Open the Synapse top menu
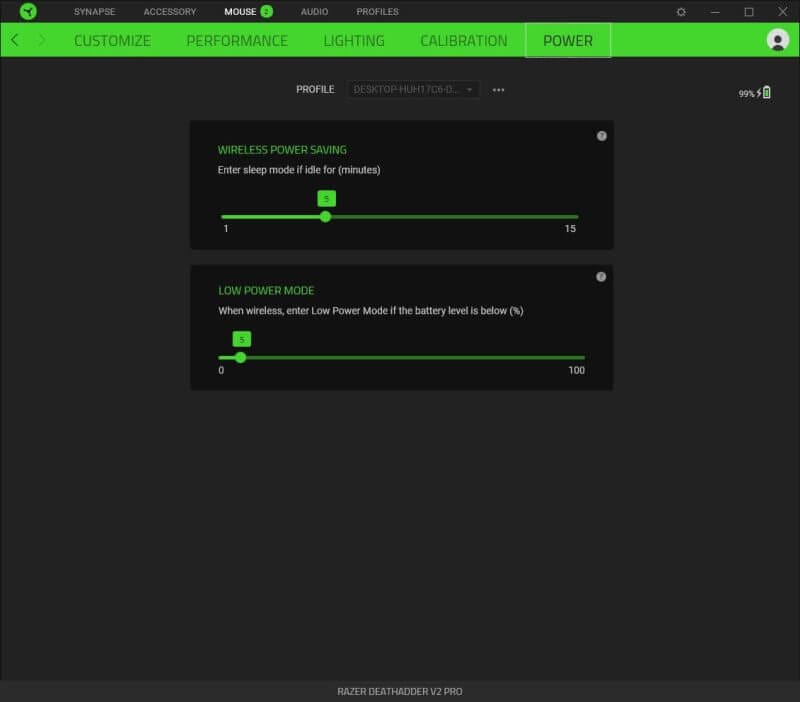Viewport: 800px width, 702px height. (94, 12)
